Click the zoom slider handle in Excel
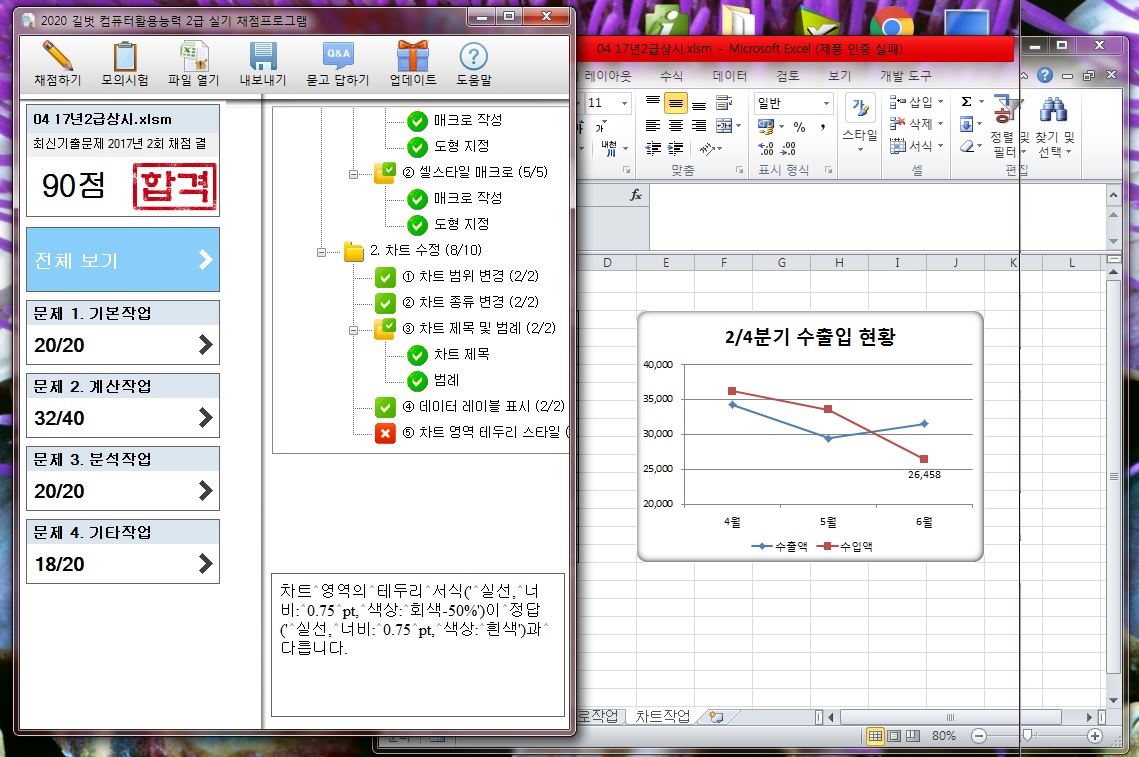Image resolution: width=1139 pixels, height=757 pixels. click(x=1028, y=736)
